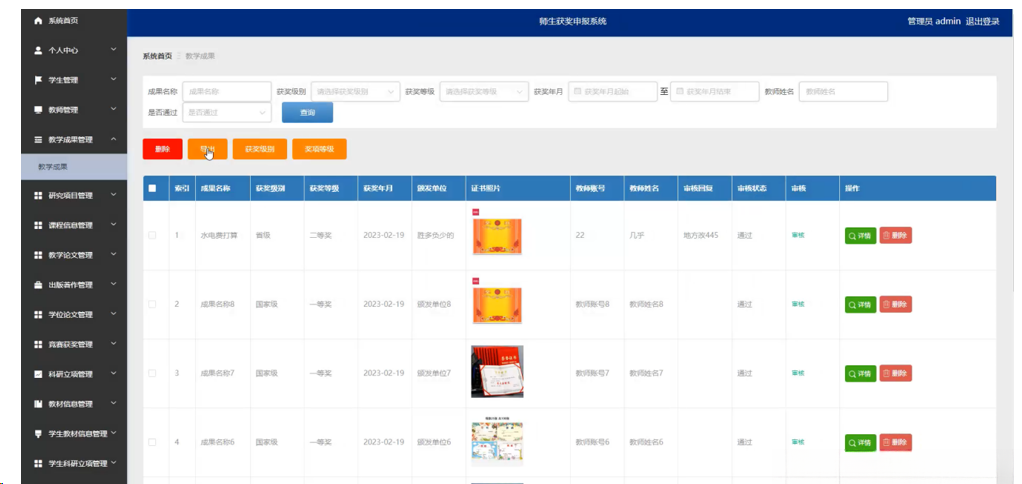Open the 获奖级别 filter dropdown
This screenshot has height=484, width=1022.
355,92
